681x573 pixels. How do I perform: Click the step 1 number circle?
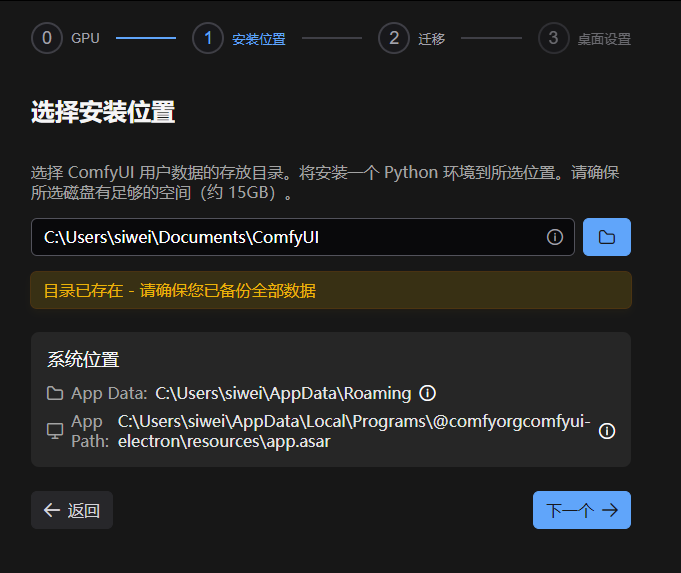pos(208,39)
